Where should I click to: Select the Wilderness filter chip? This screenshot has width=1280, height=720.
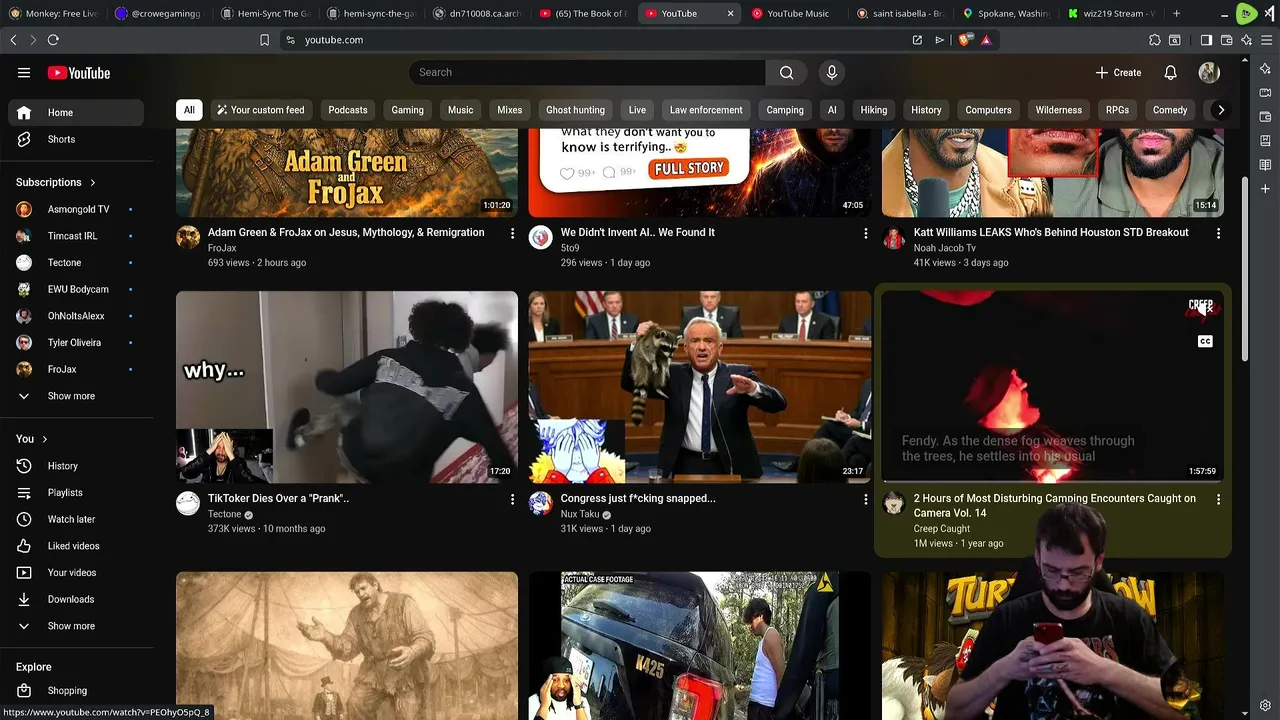(1058, 110)
